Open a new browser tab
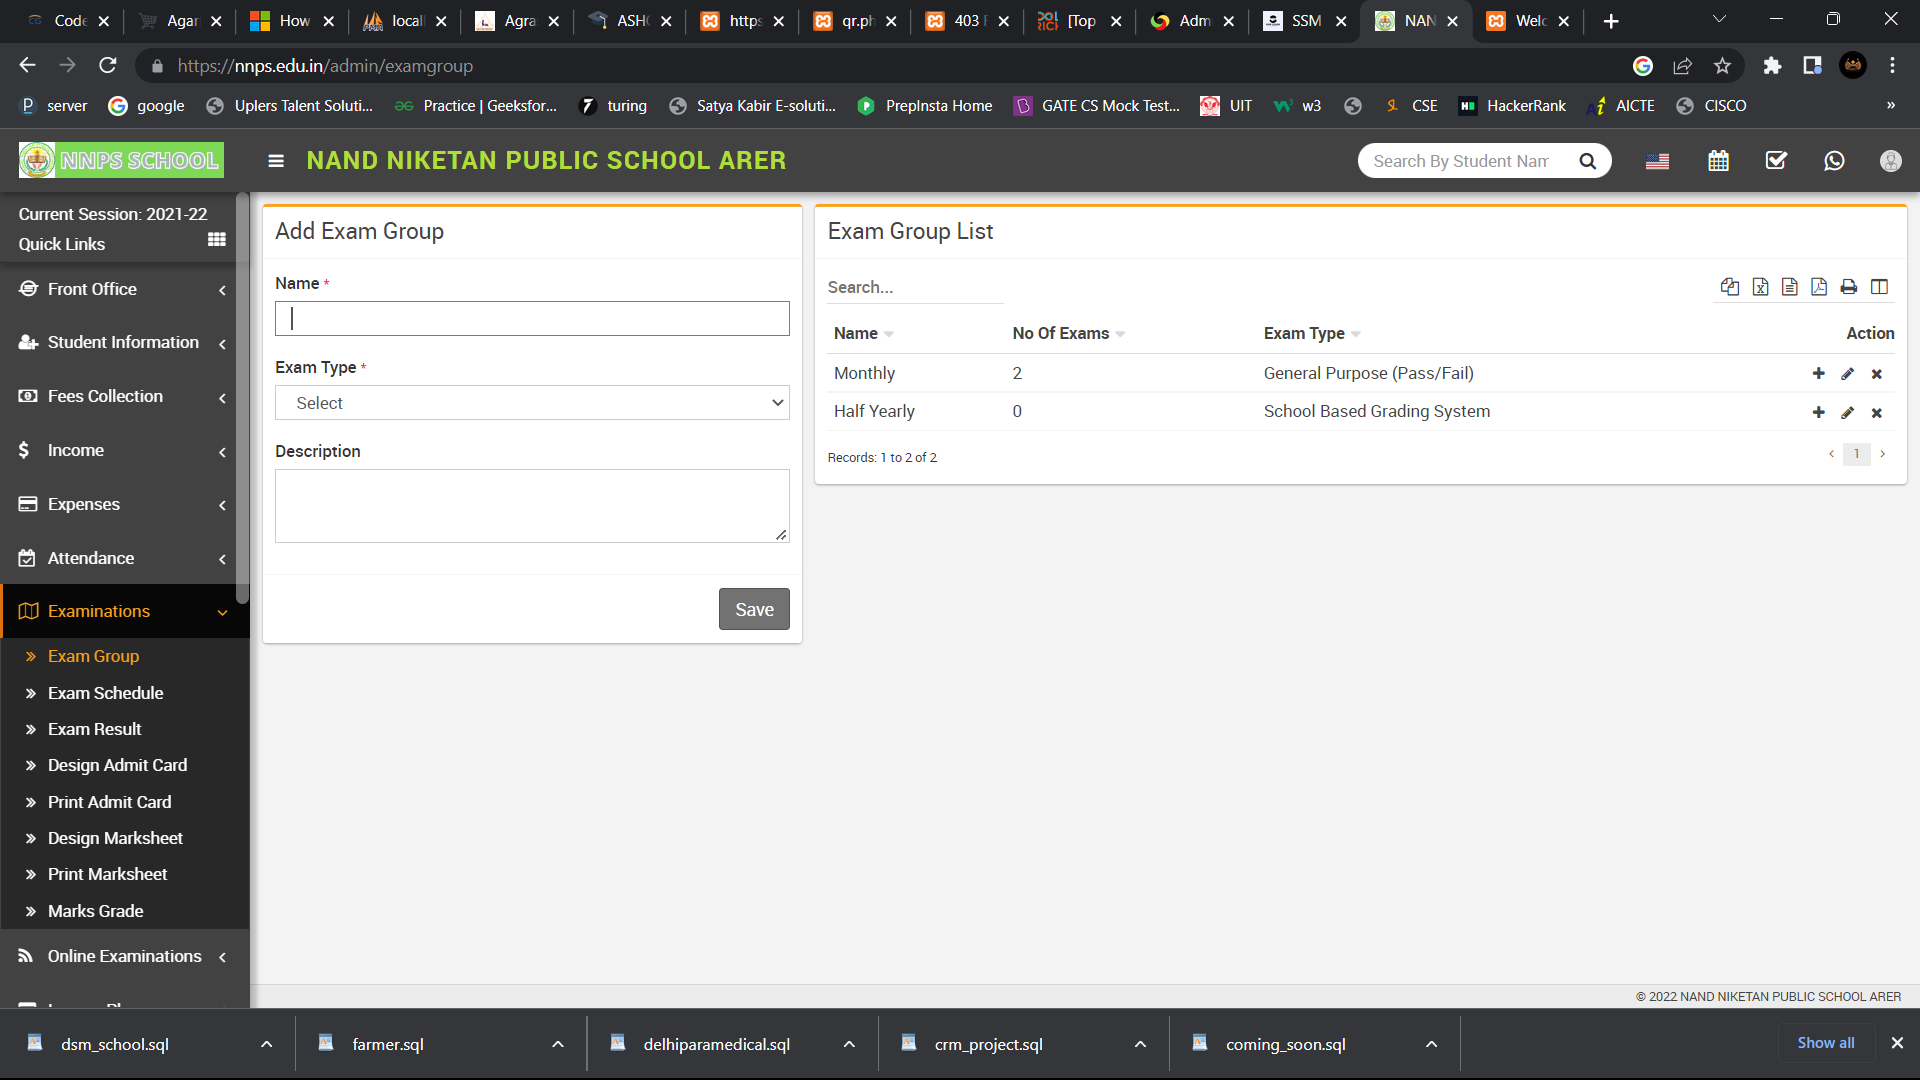1920x1080 pixels. (x=1611, y=21)
